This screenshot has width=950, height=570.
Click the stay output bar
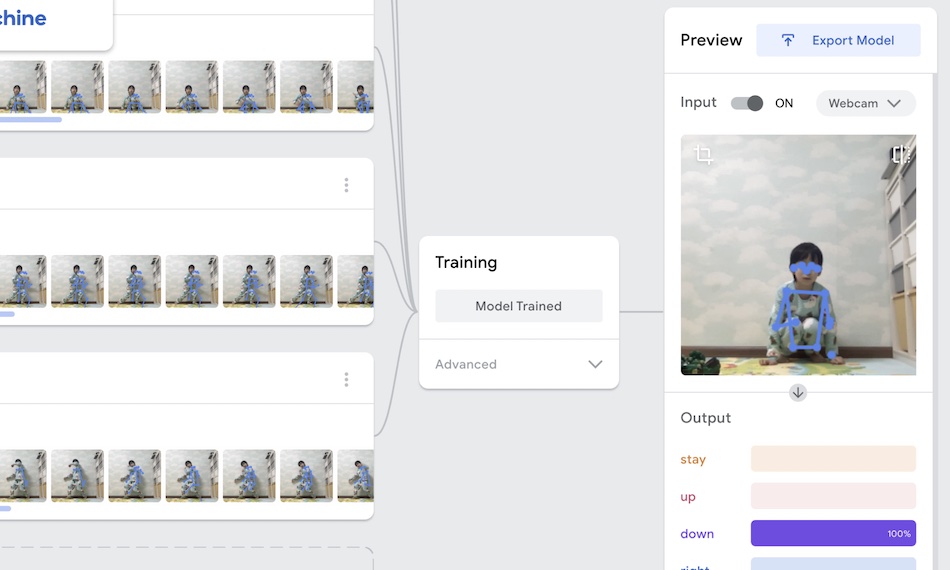[833, 459]
